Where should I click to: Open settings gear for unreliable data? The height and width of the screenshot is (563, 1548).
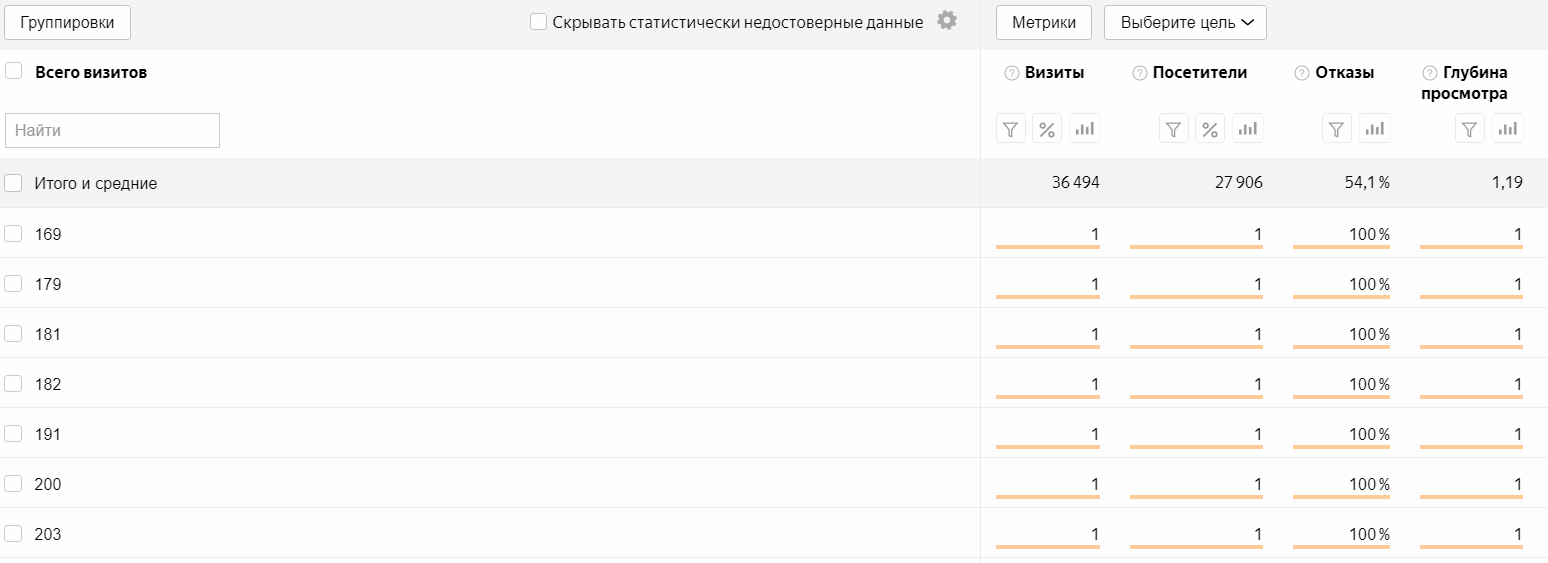pos(947,20)
